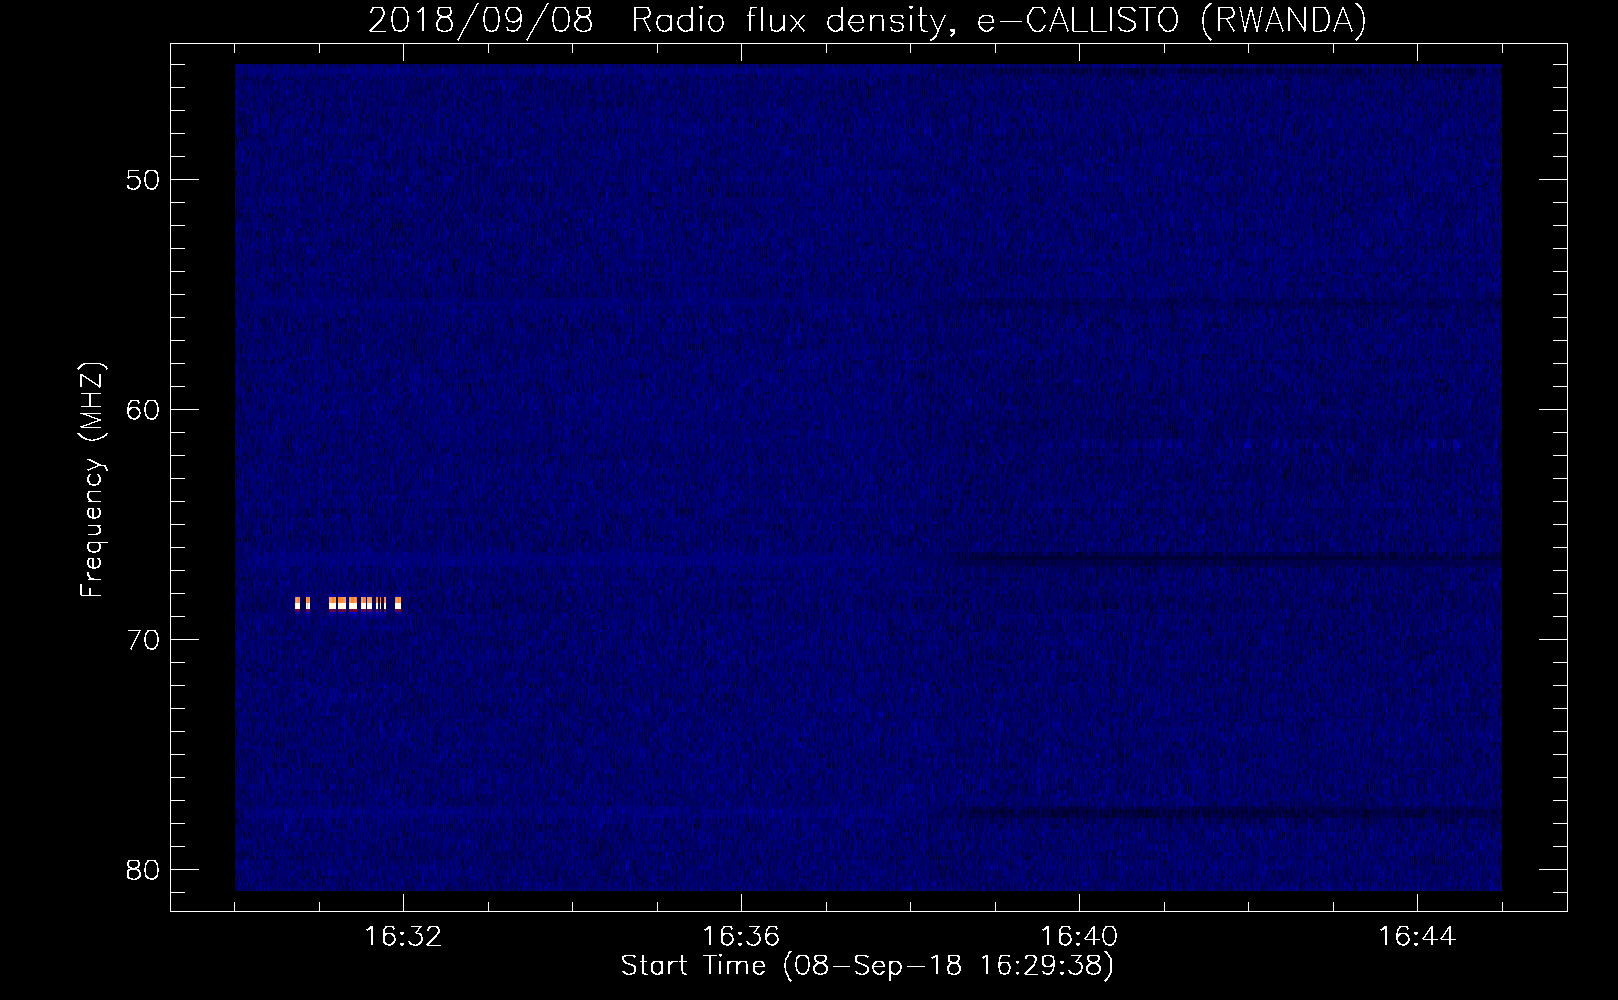Click the plot title mentioning e-CALLISTO (RWANDA)
Screen dimensions: 1618x1000
(867, 20)
